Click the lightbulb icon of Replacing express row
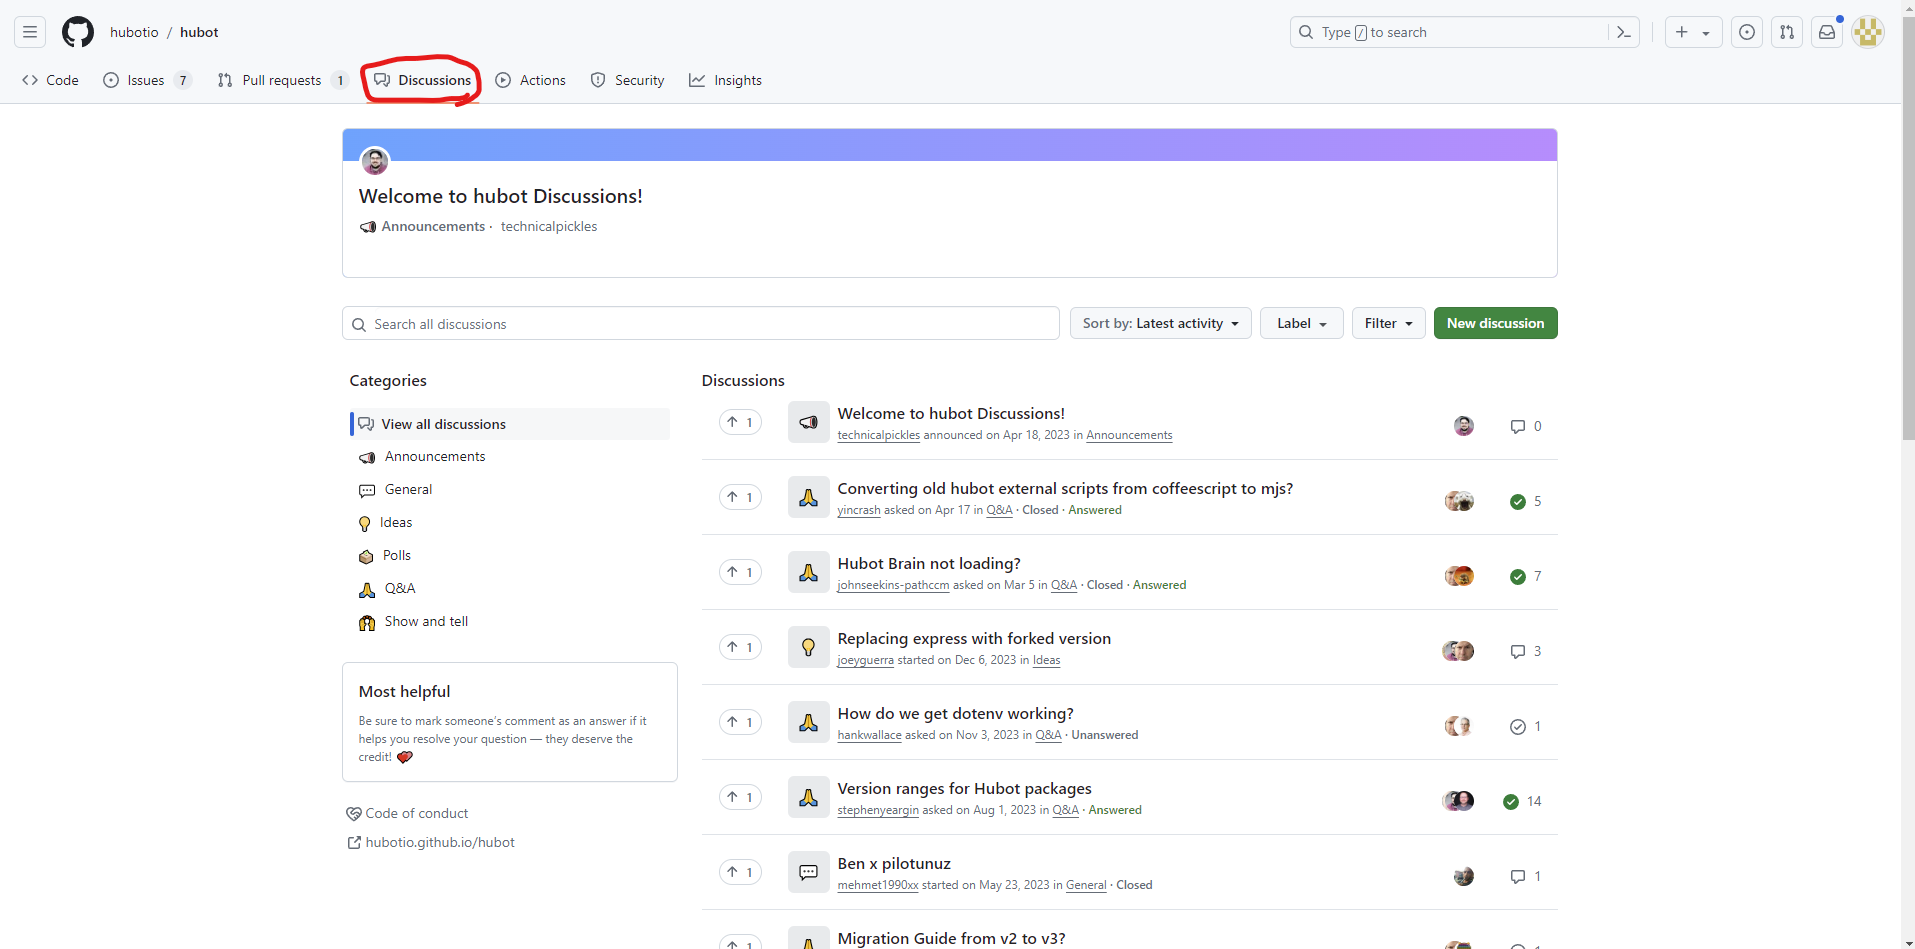 [x=808, y=647]
